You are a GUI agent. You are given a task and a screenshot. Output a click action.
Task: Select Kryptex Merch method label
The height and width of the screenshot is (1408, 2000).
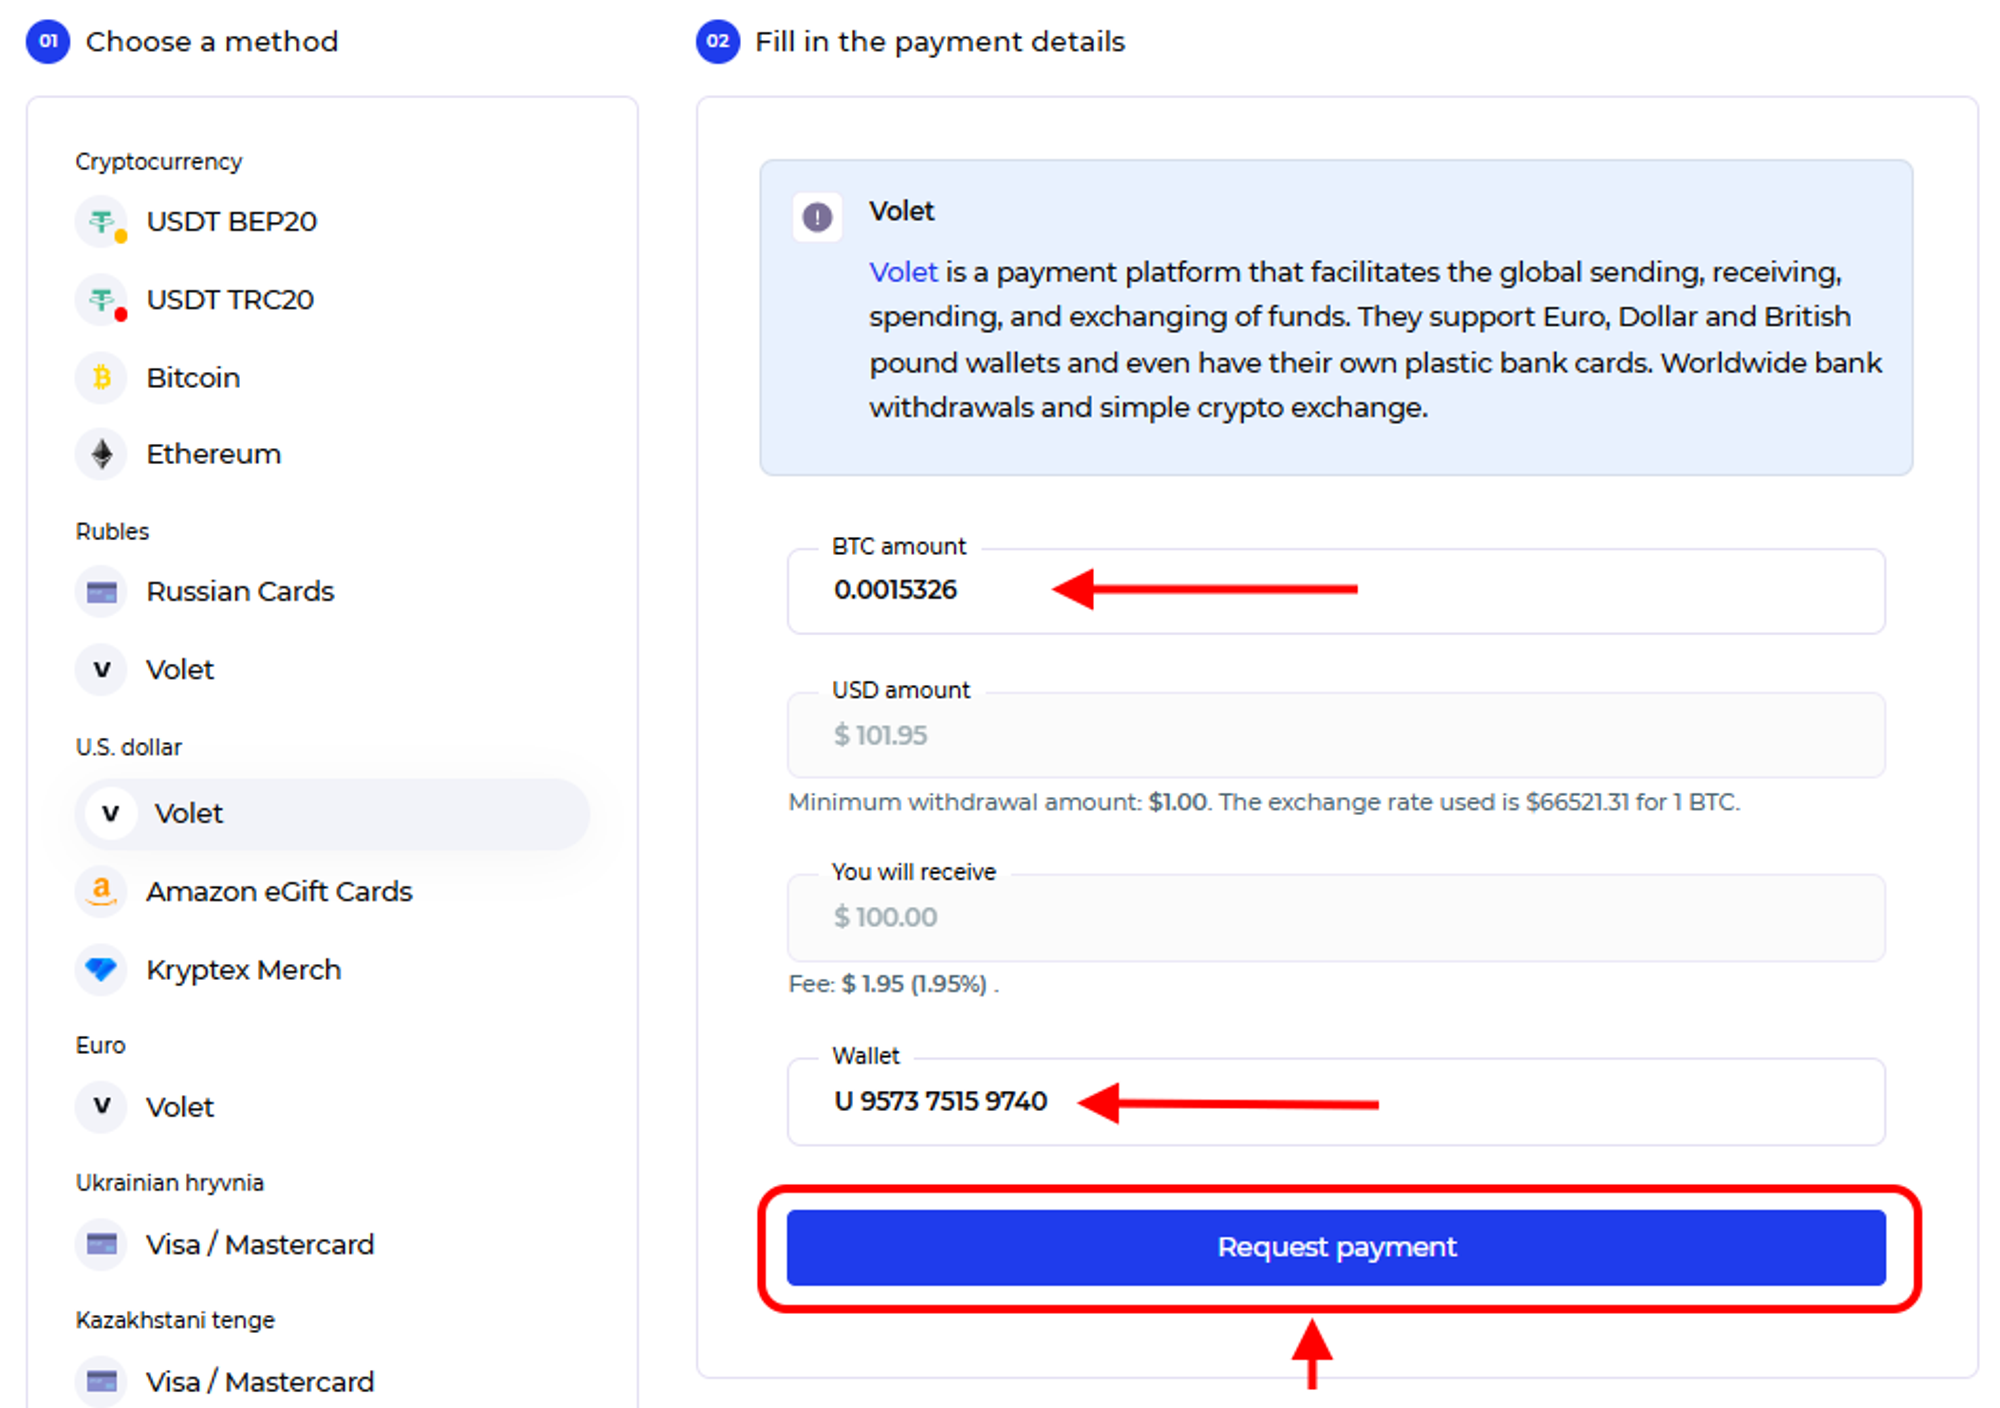tap(244, 970)
